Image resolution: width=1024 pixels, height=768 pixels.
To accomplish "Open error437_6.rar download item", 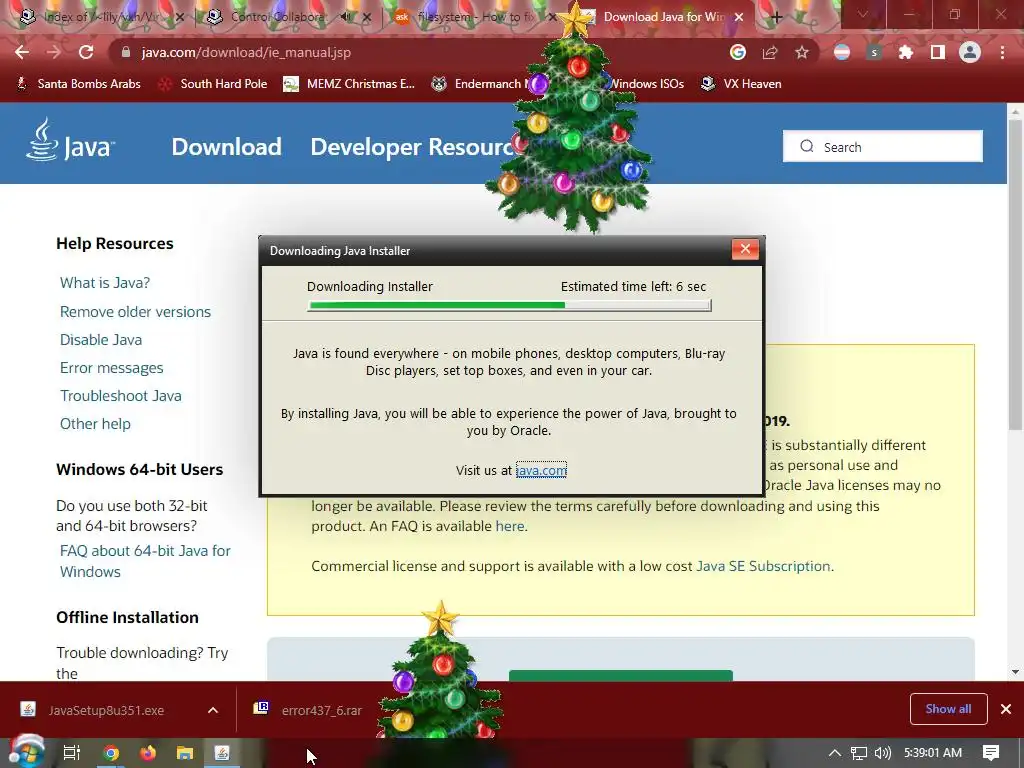I will (x=308, y=710).
